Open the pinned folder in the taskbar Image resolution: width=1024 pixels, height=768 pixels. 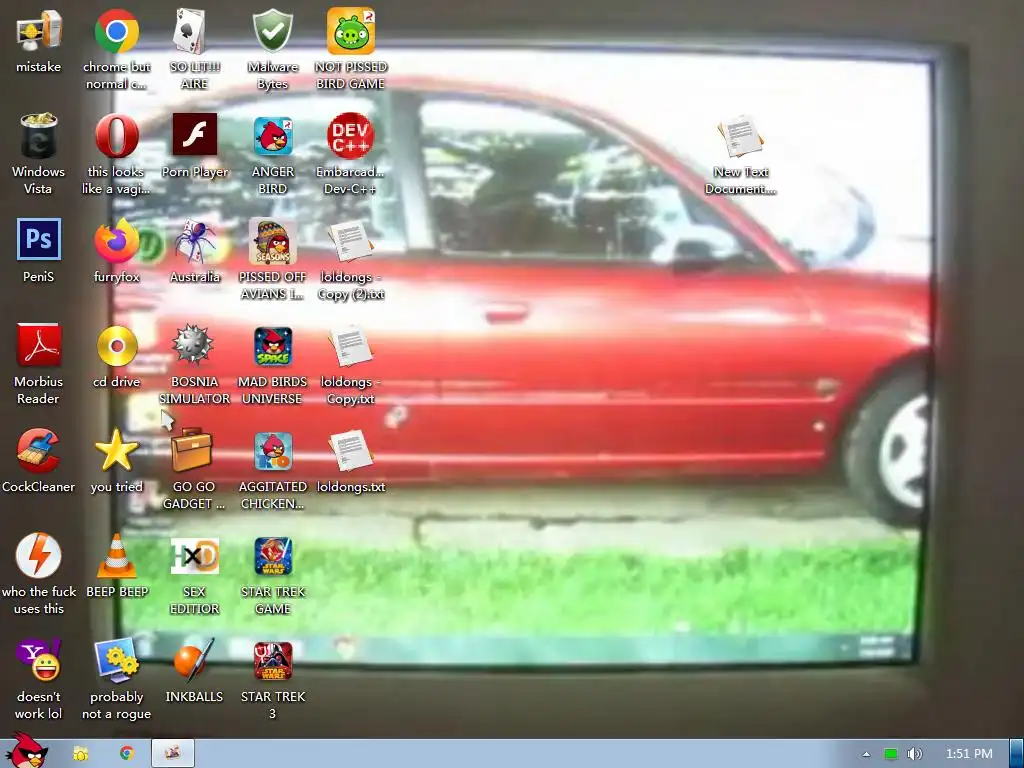click(x=80, y=754)
